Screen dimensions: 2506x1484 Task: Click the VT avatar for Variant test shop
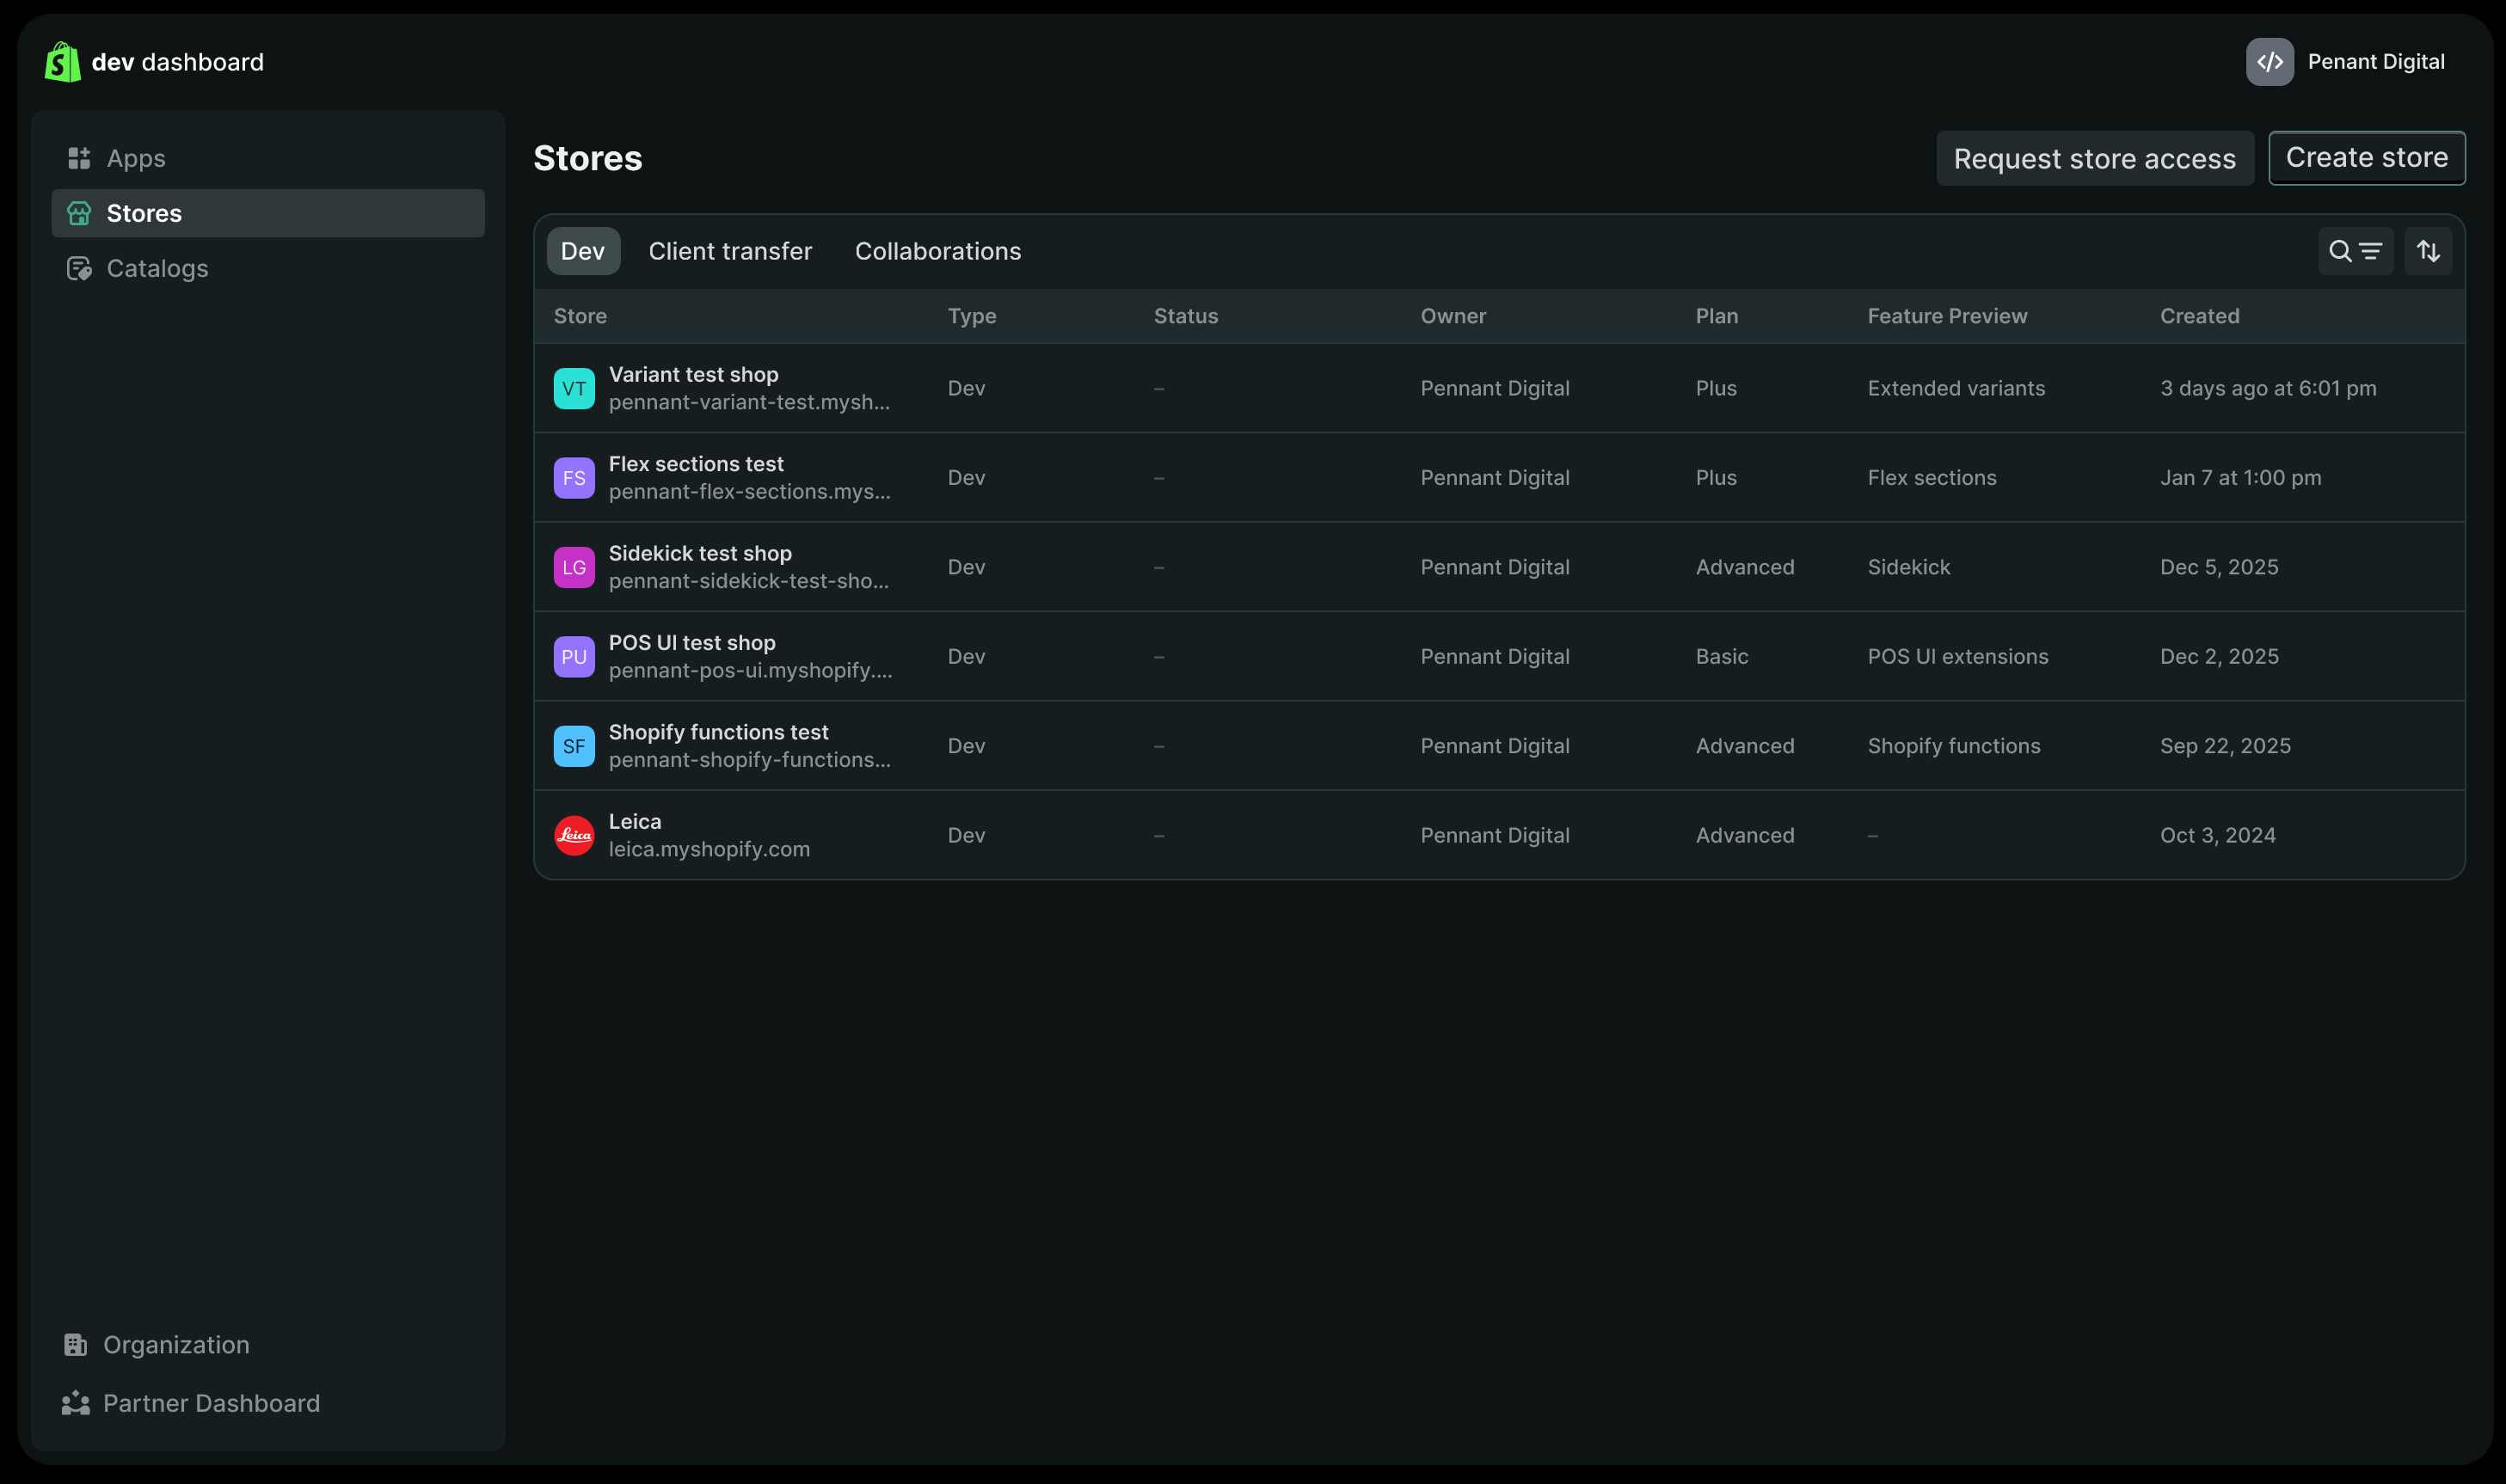tap(574, 388)
